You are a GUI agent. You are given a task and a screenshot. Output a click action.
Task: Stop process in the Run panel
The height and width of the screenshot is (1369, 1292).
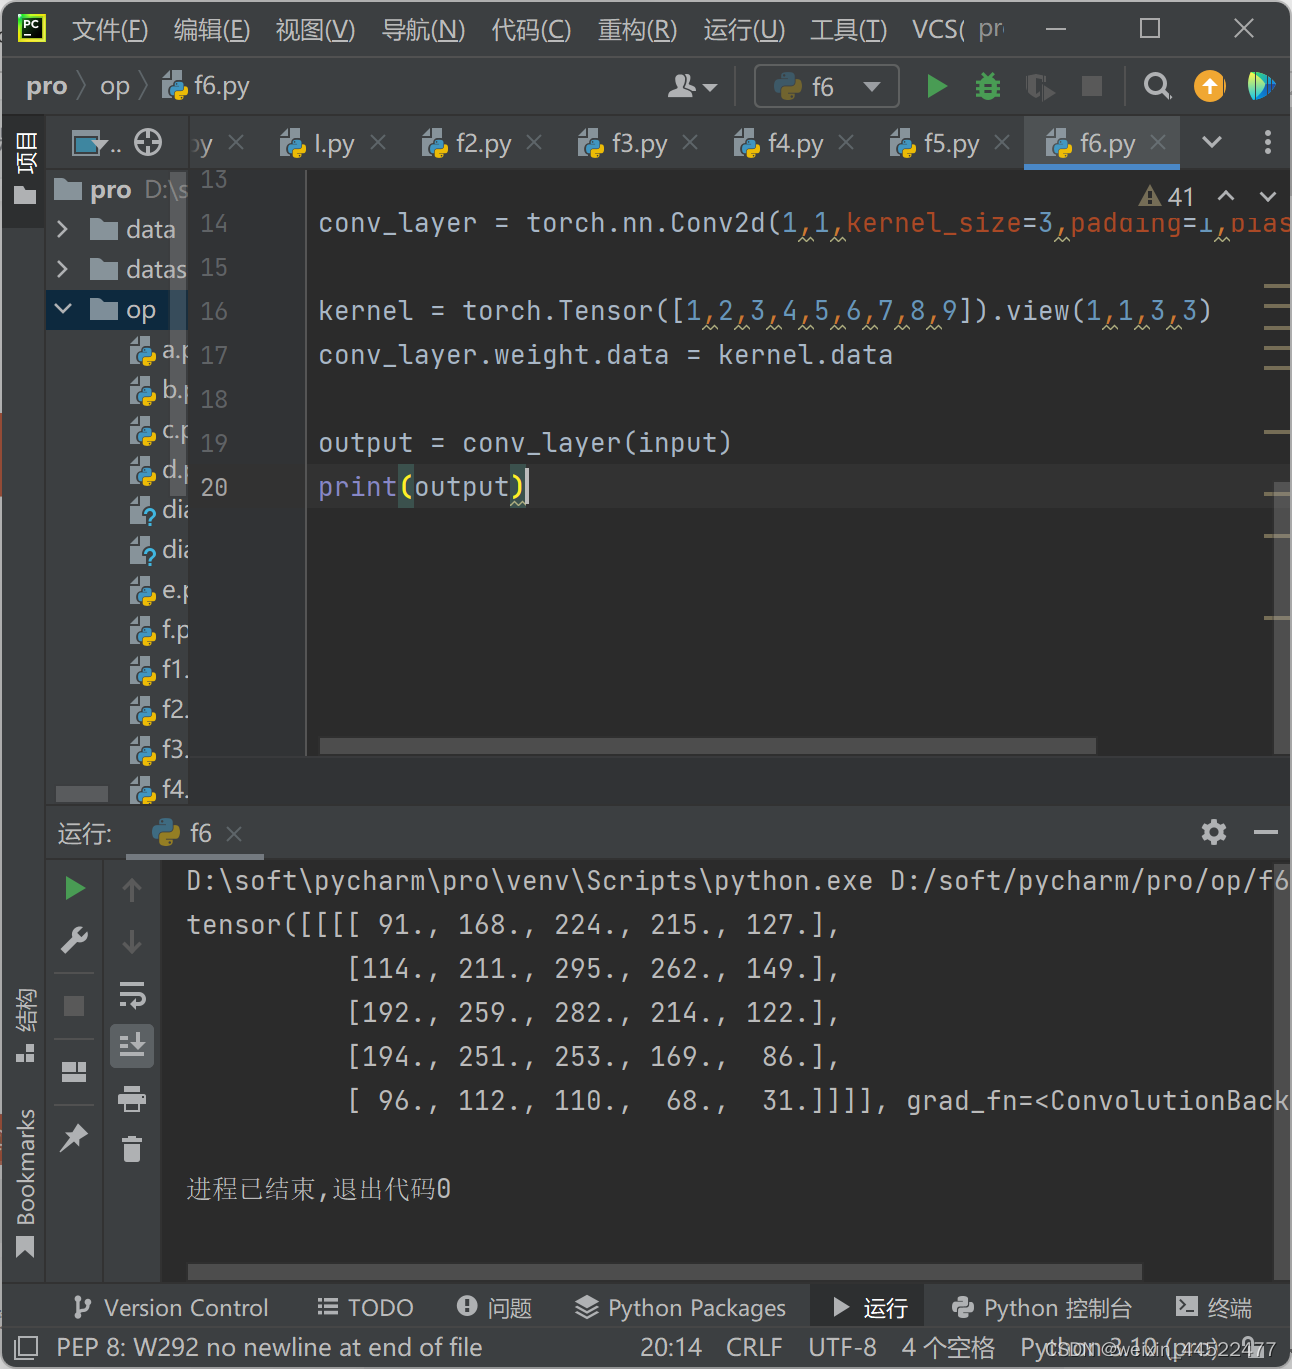tap(74, 1006)
